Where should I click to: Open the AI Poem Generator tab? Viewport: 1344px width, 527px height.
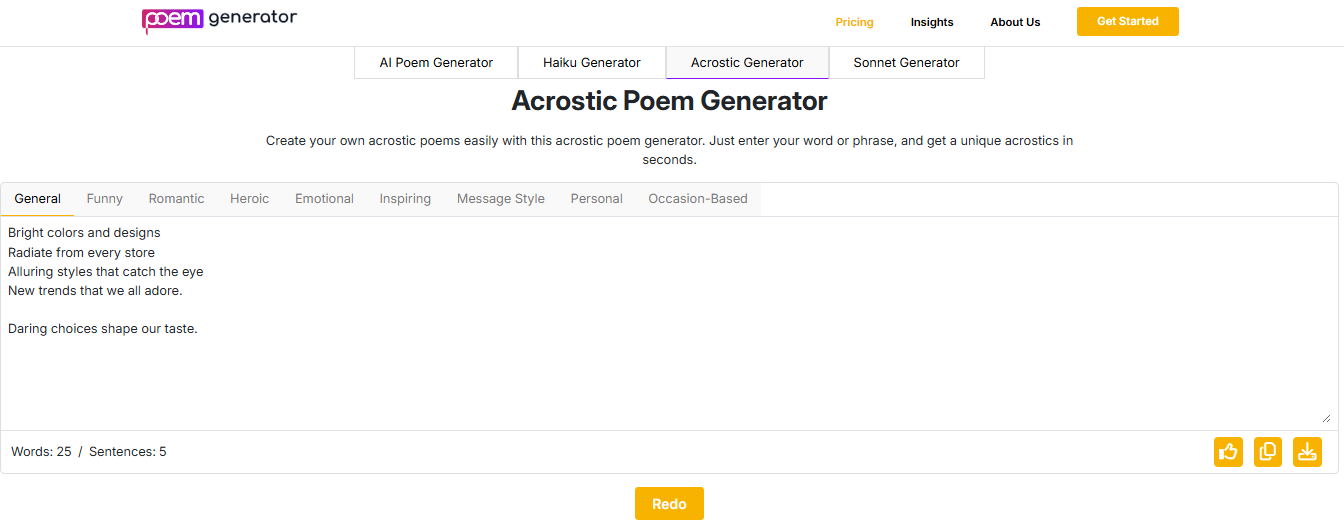coord(436,62)
